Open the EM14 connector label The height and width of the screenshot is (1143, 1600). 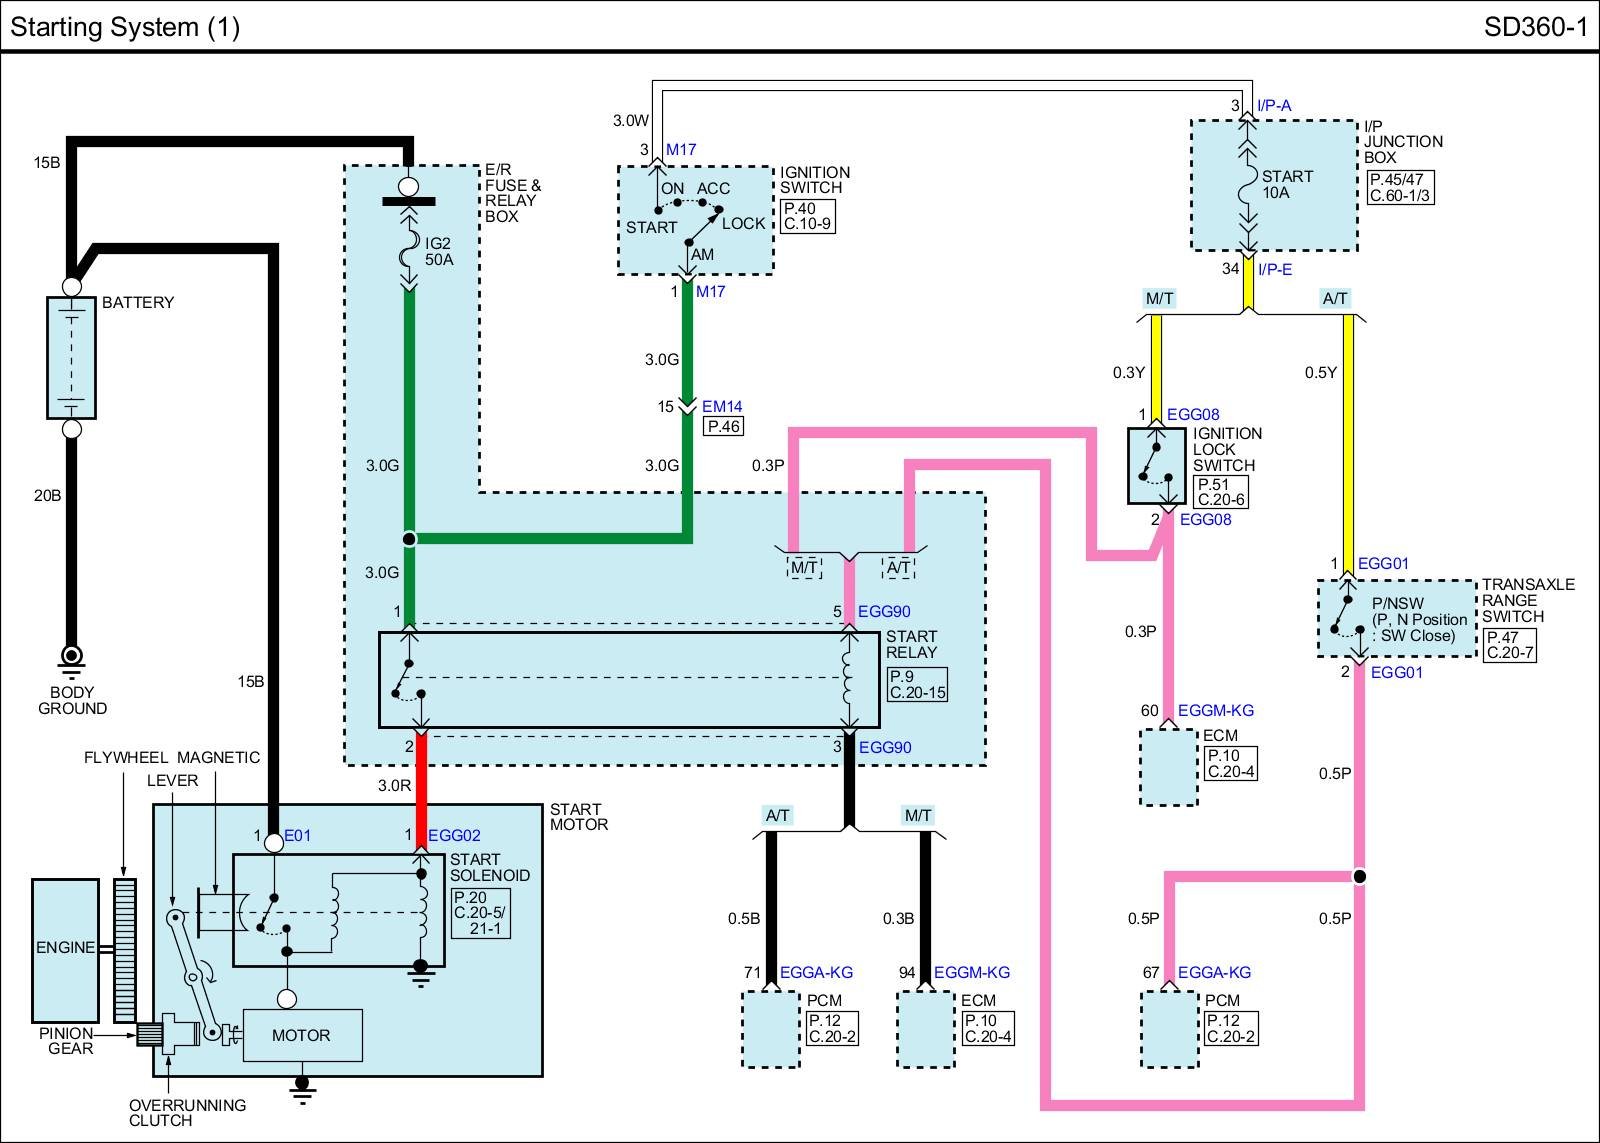click(x=722, y=406)
